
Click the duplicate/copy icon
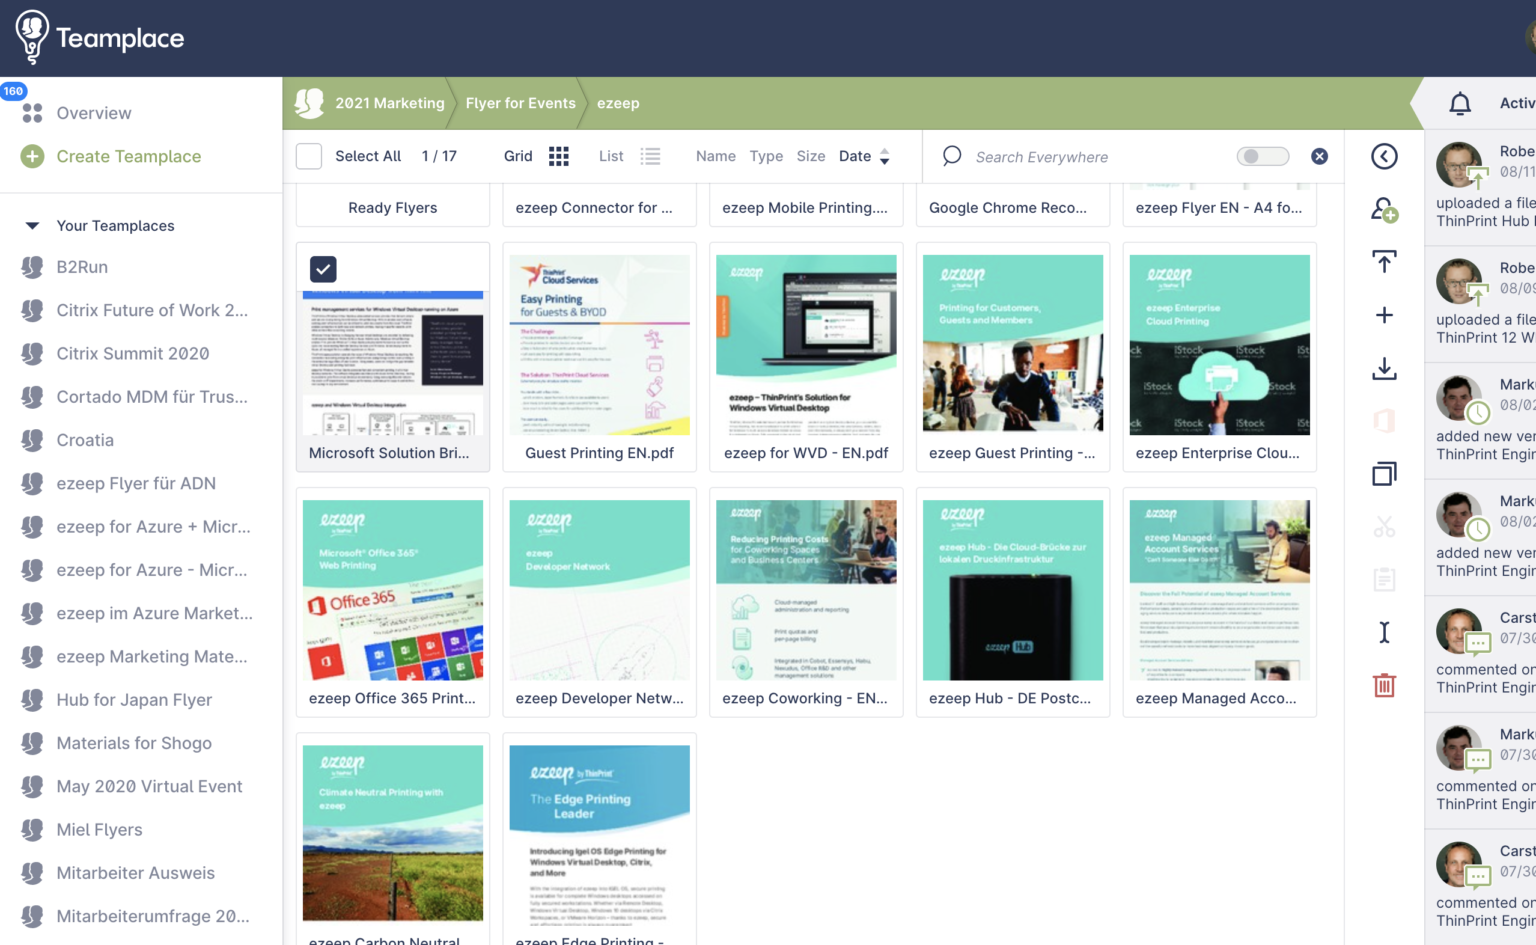[x=1384, y=473]
